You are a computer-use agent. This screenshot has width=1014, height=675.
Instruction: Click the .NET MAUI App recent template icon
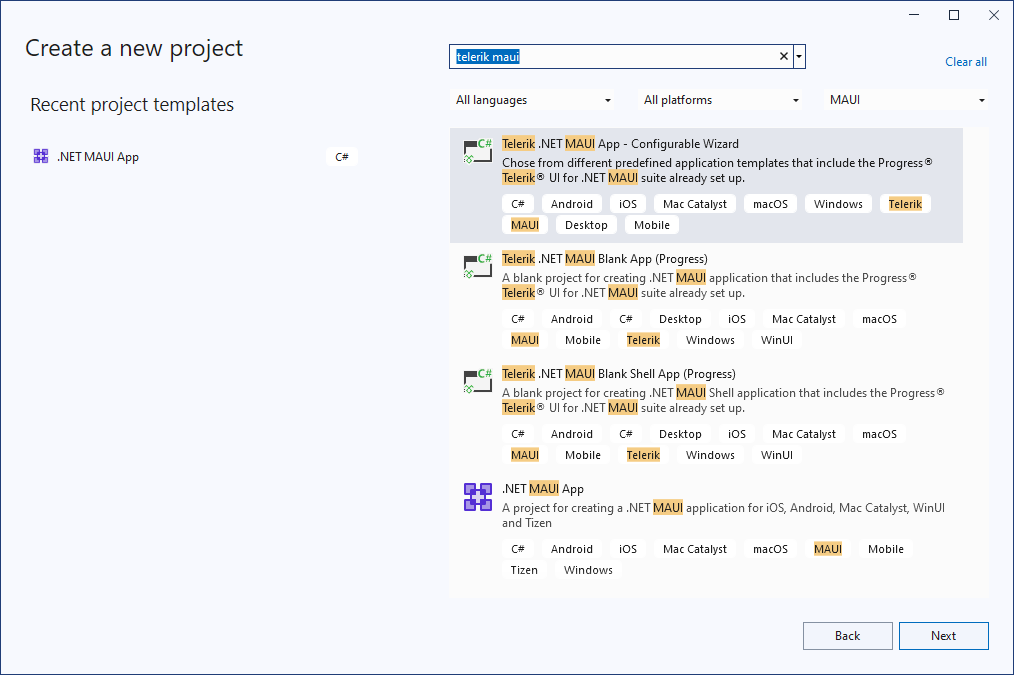pyautogui.click(x=41, y=156)
